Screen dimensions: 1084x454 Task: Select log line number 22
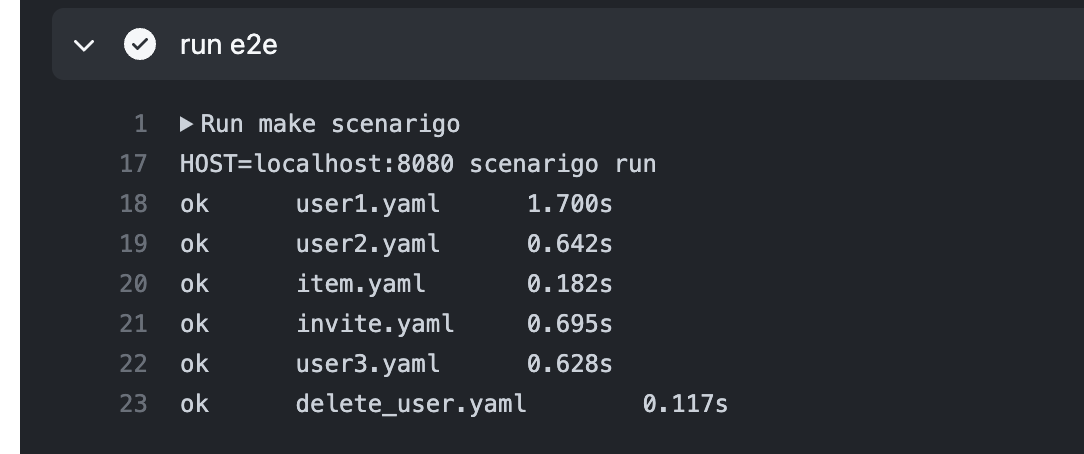coord(133,364)
